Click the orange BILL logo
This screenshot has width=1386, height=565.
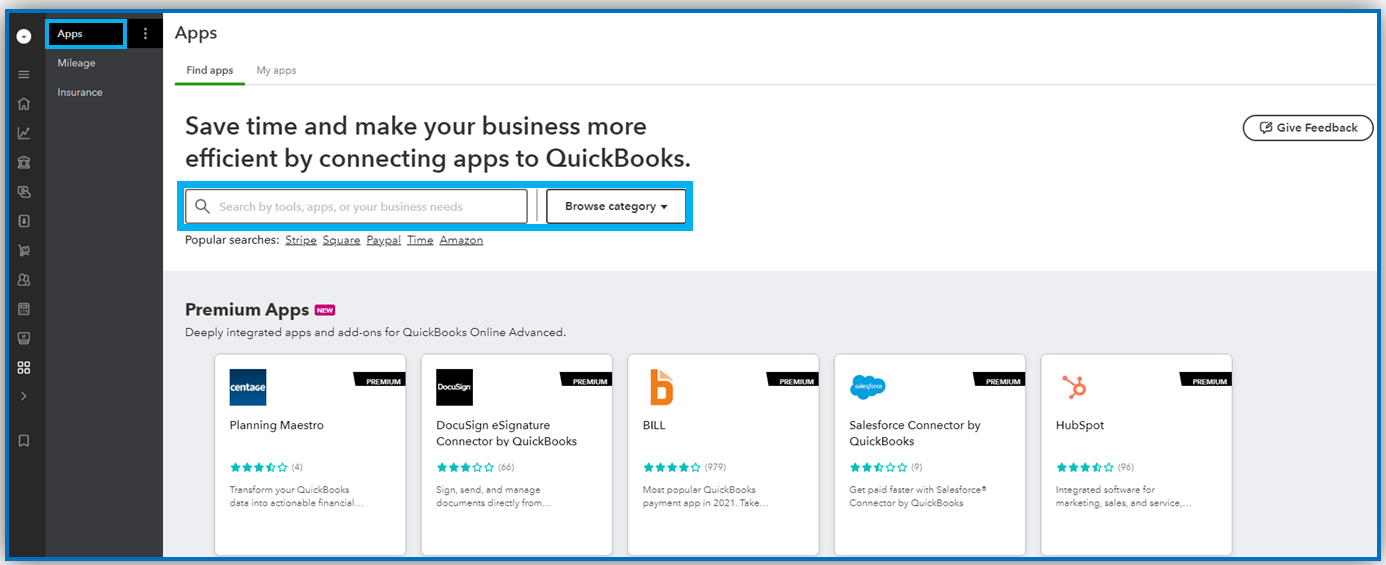661,387
